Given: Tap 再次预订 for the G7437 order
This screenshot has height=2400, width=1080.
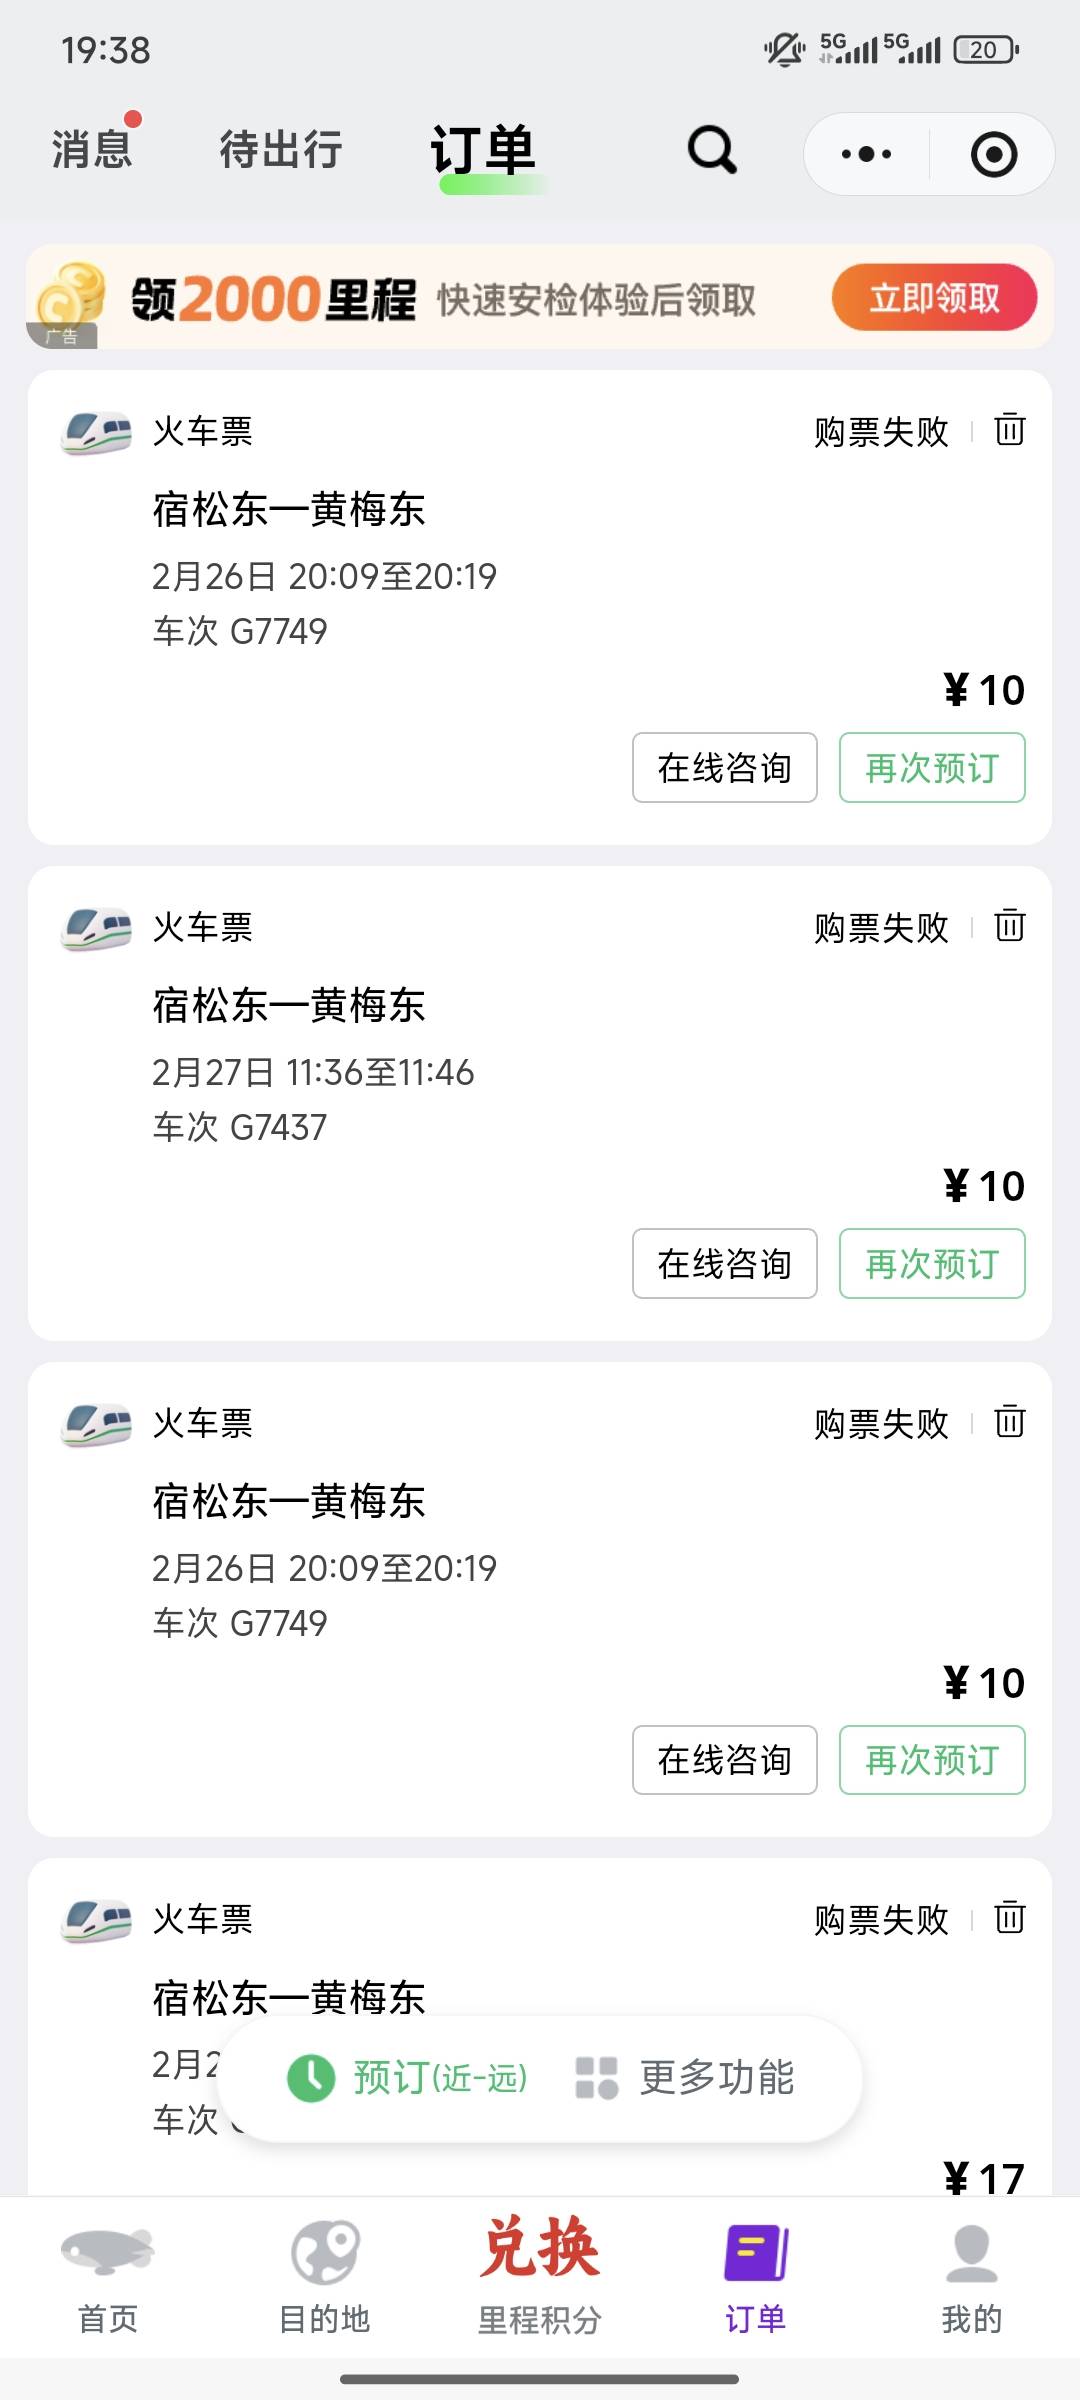Looking at the screenshot, I should [932, 1264].
